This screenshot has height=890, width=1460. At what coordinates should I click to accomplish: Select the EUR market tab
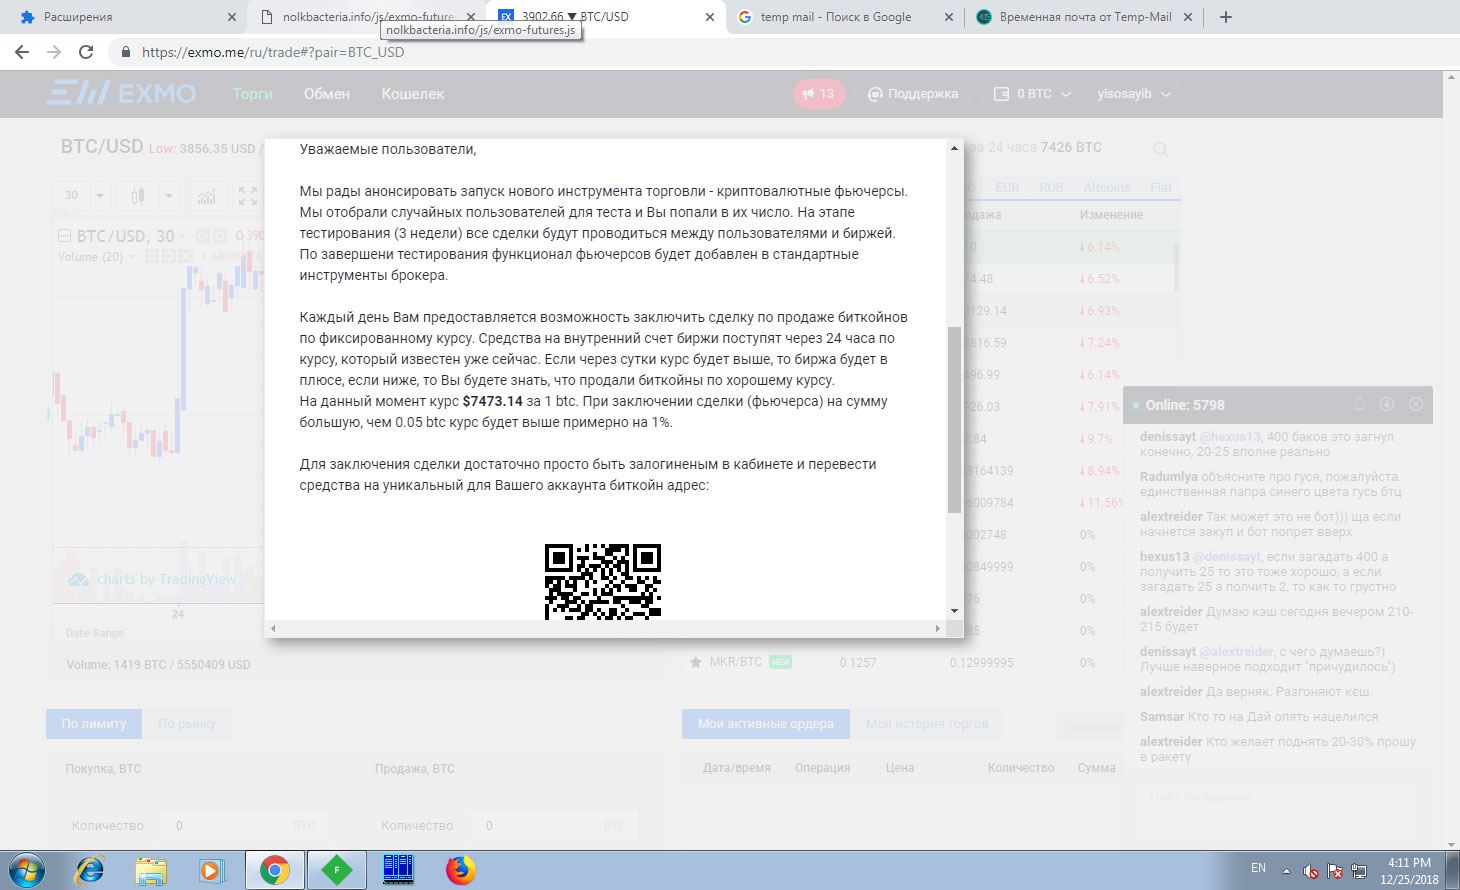(1007, 188)
